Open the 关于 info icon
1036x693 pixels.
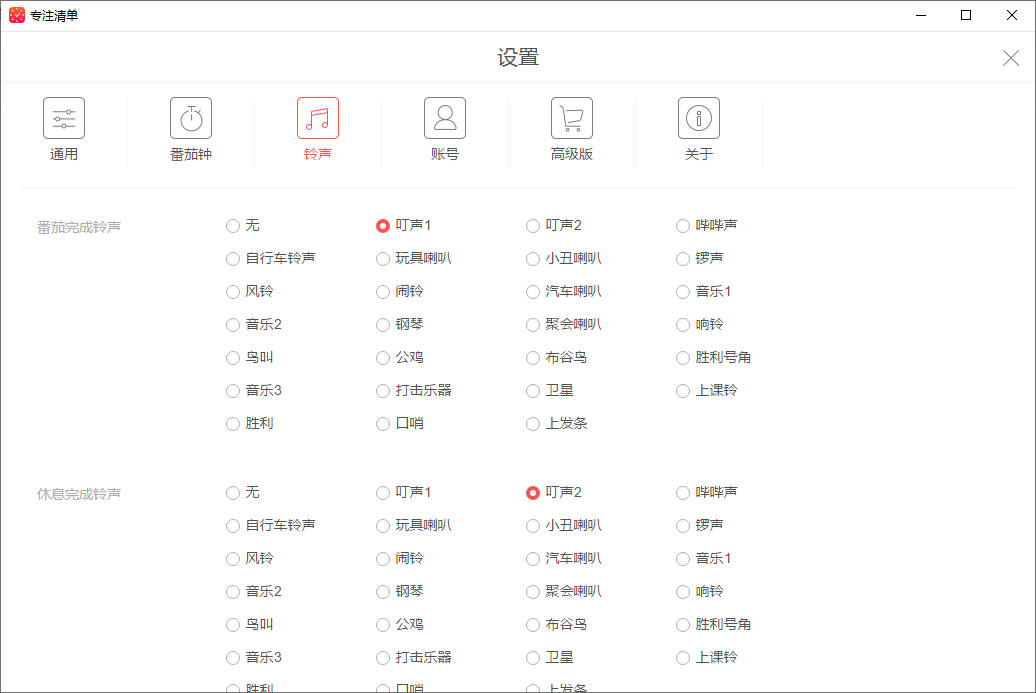click(698, 118)
